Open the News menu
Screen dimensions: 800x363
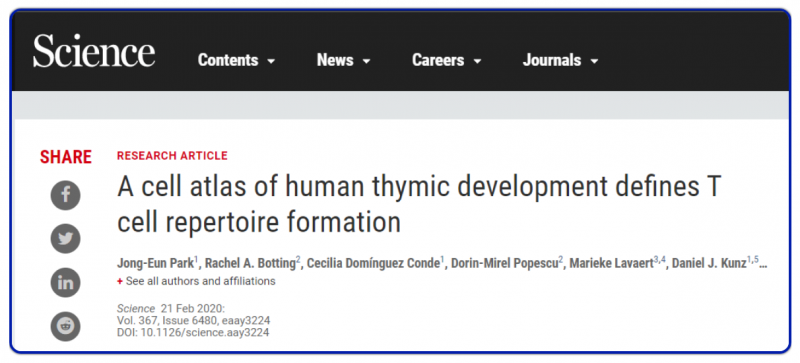[343, 60]
